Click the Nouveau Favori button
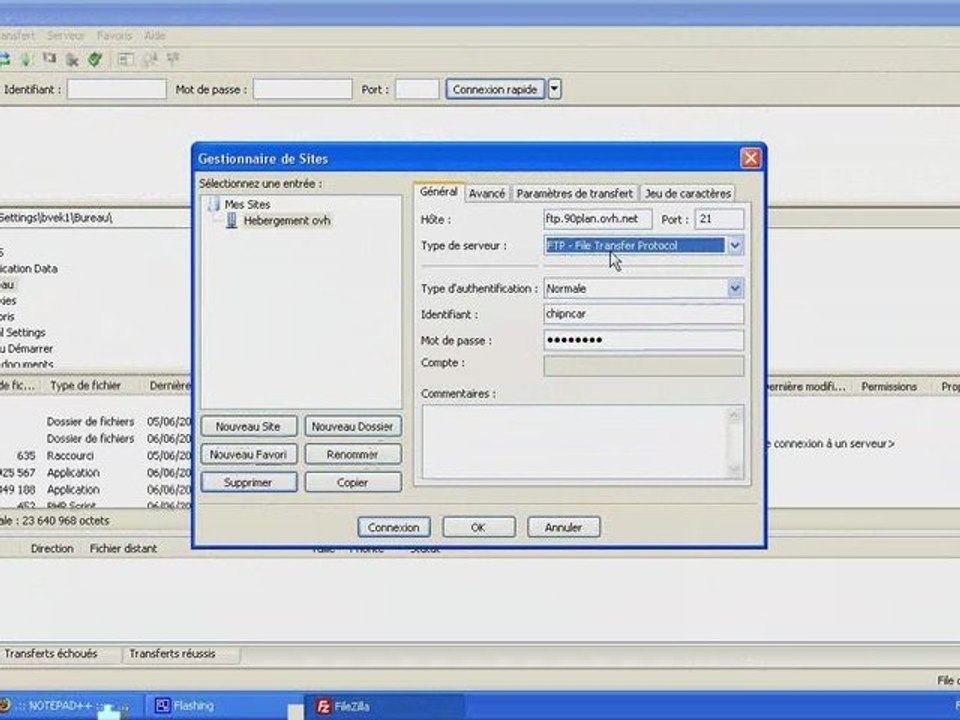960x720 pixels. (249, 455)
